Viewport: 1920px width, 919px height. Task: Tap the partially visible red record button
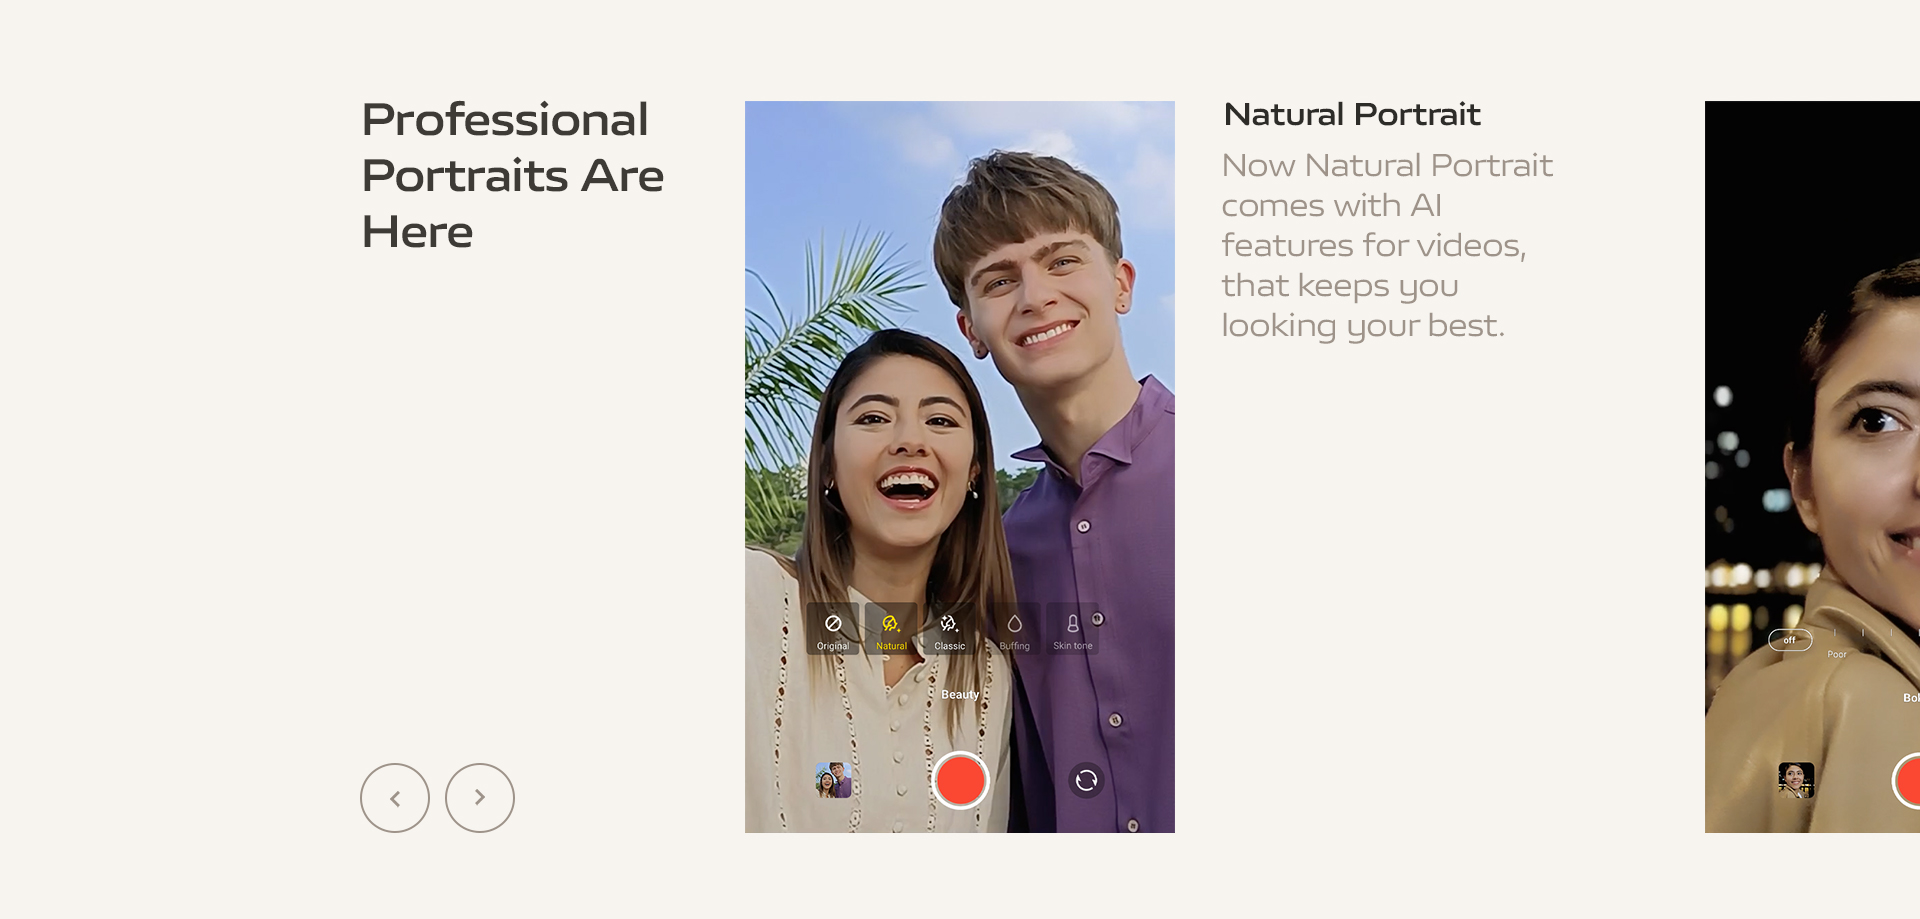[x=1907, y=780]
